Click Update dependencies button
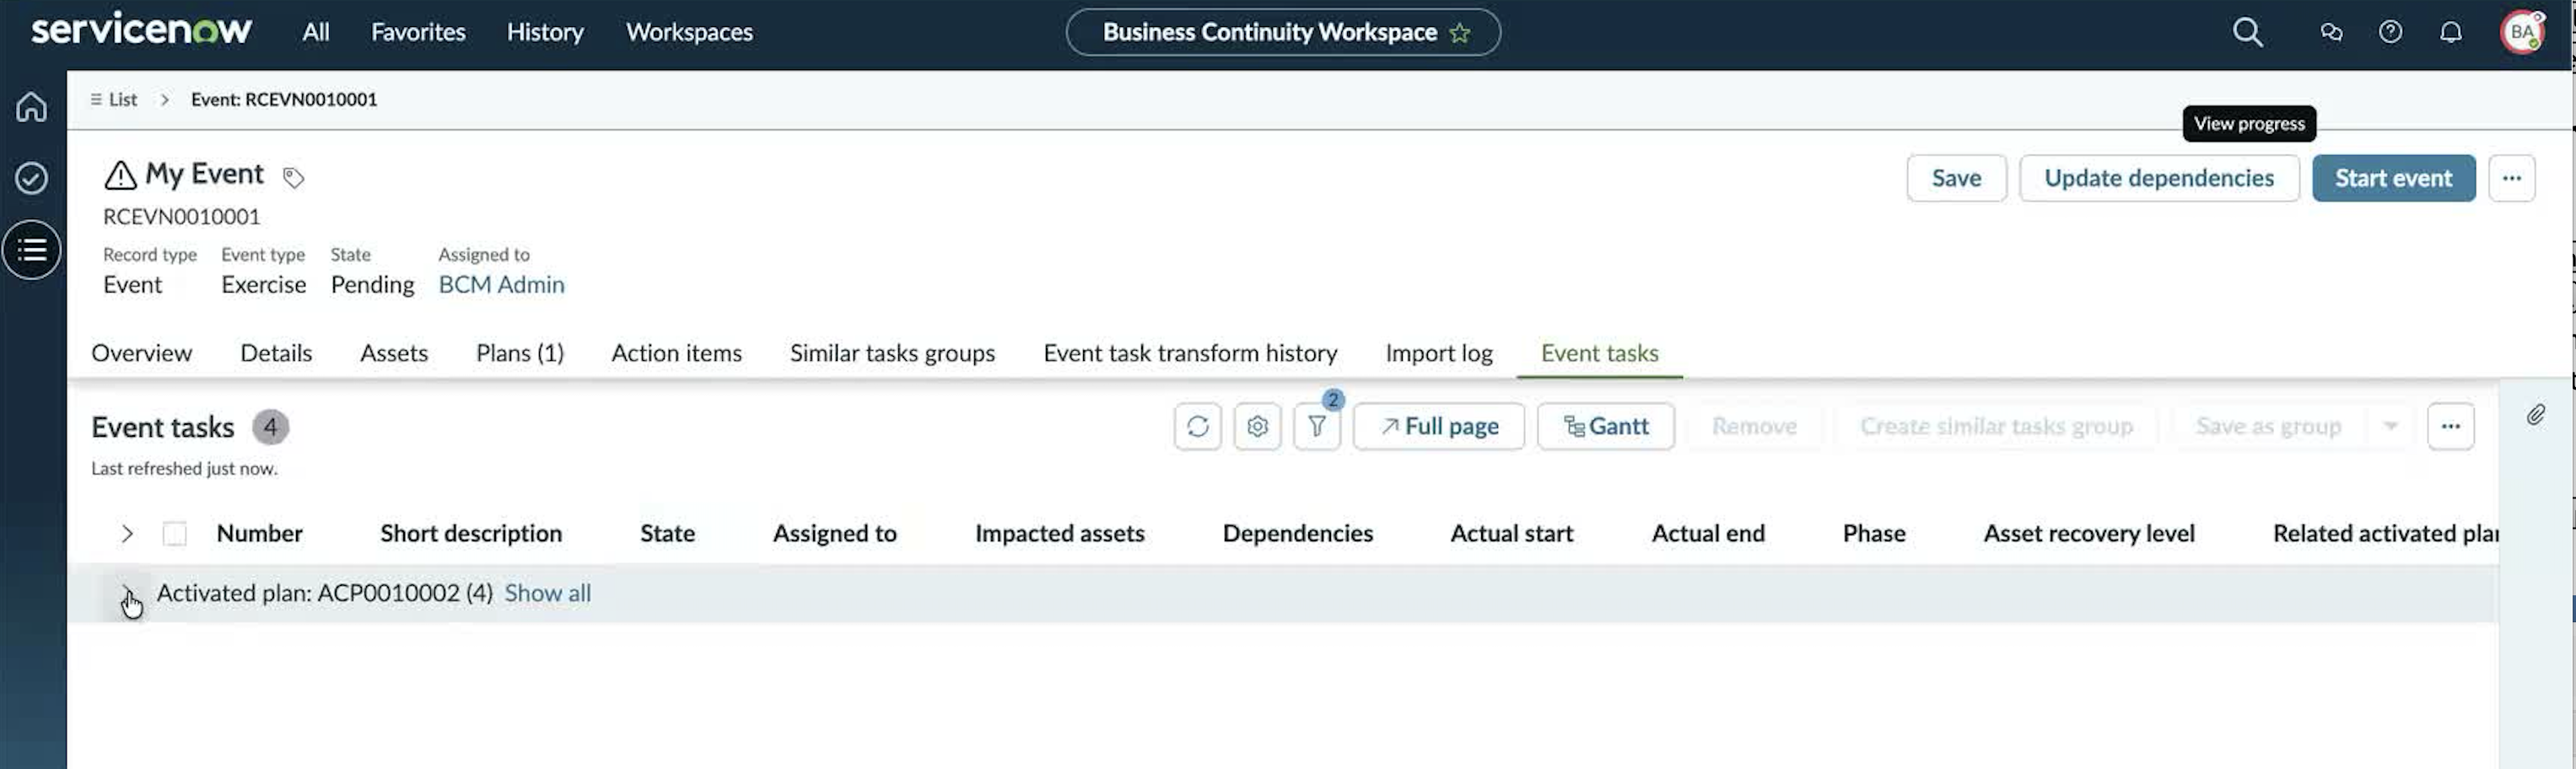The image size is (2576, 769). tap(2159, 178)
